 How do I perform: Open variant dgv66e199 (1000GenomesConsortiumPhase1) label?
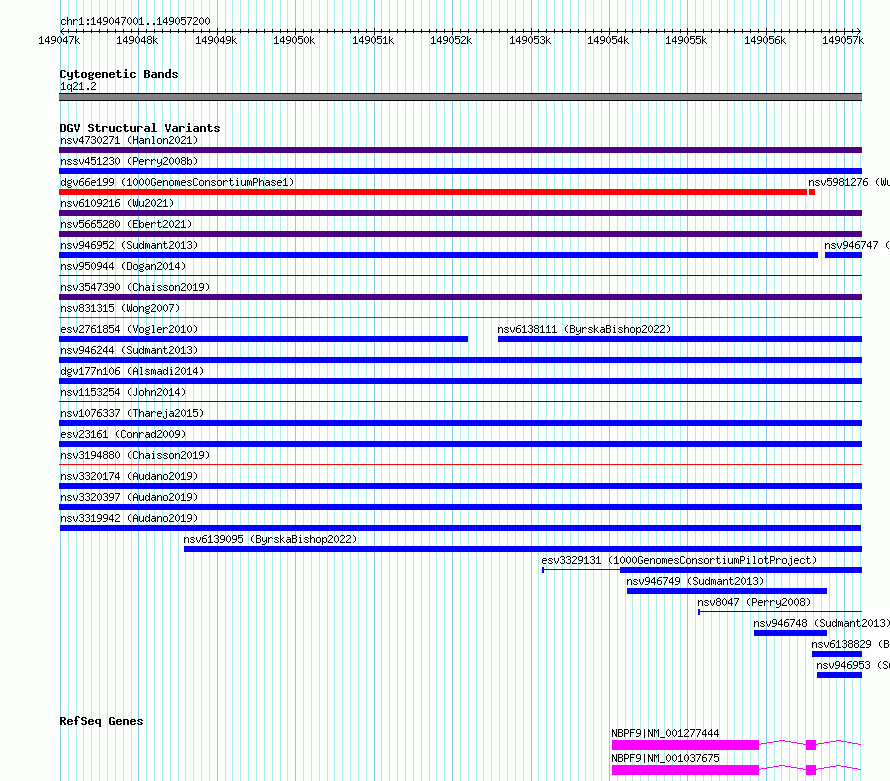[177, 182]
